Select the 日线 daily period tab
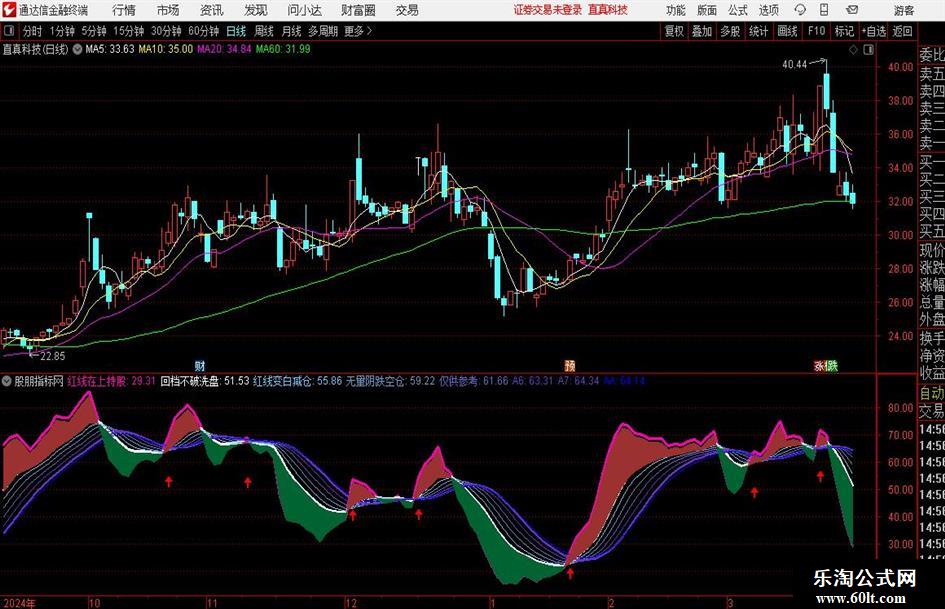 point(236,31)
